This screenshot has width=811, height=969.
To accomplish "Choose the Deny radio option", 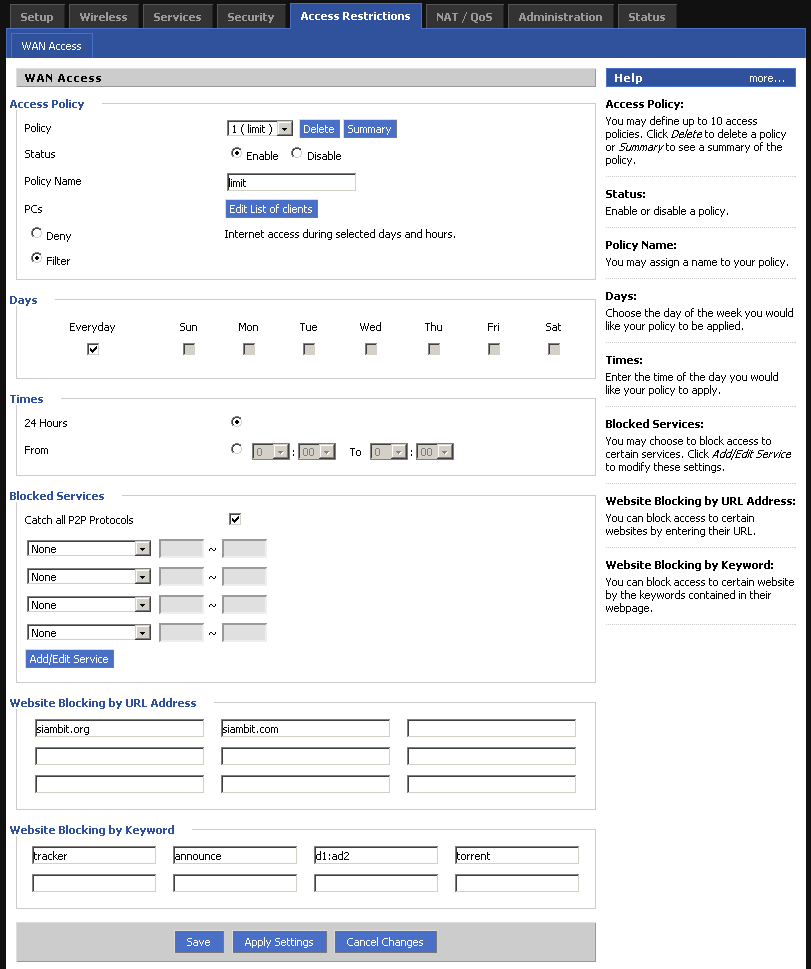I will tap(36, 233).
